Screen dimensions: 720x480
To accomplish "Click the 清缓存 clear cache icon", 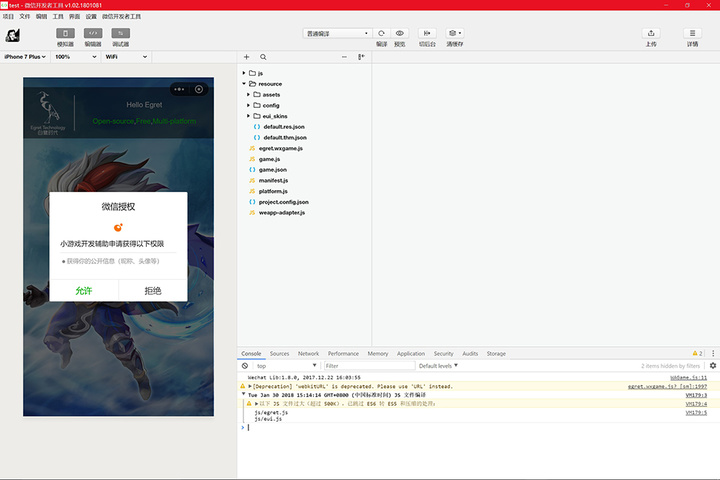I will 455,33.
